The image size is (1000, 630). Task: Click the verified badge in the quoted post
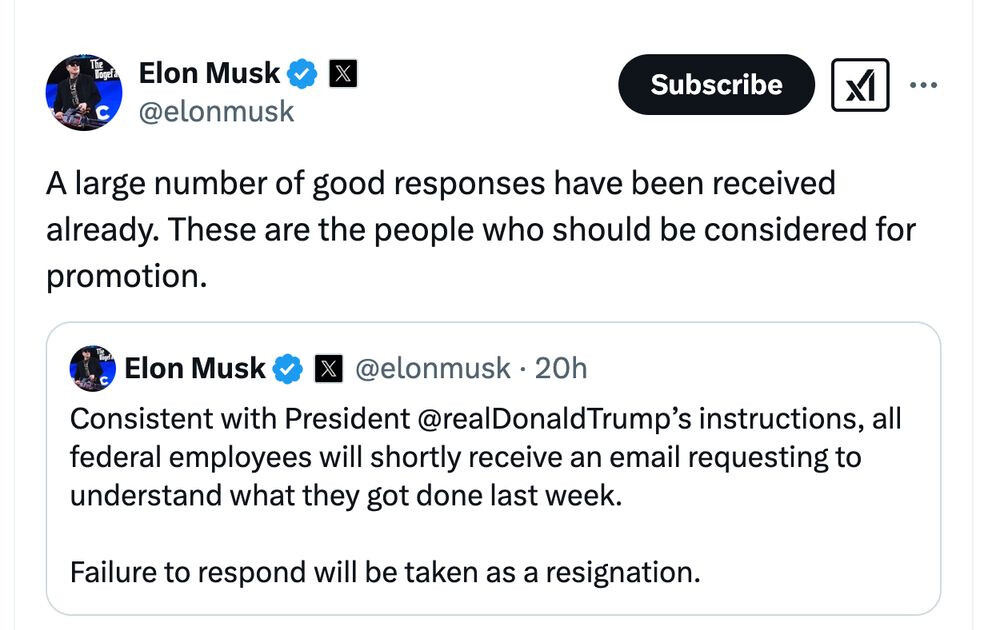(289, 369)
